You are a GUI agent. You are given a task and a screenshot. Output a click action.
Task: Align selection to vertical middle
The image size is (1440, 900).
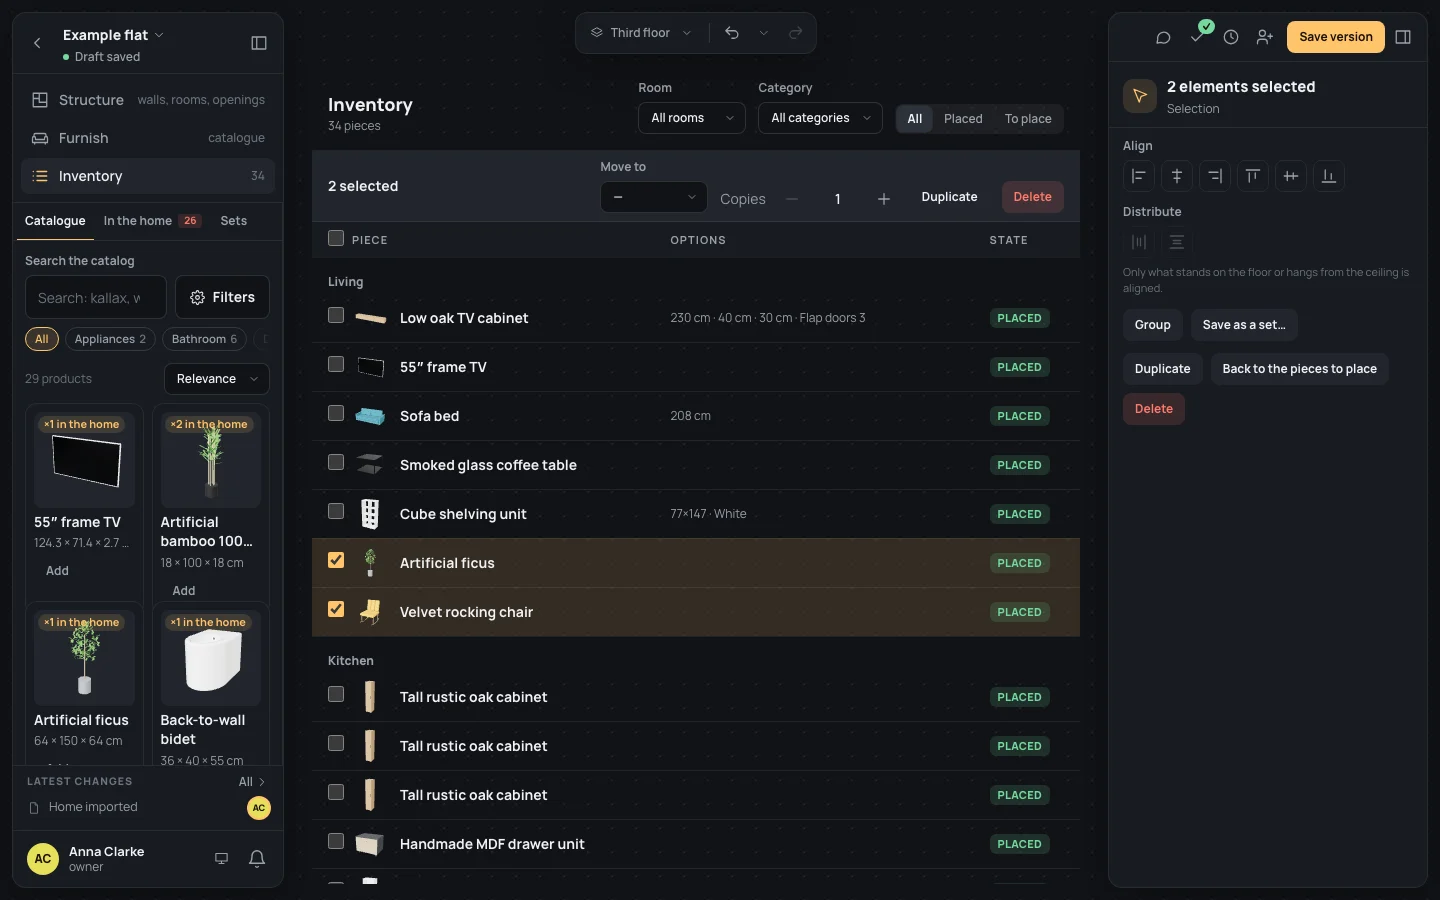pyautogui.click(x=1291, y=176)
